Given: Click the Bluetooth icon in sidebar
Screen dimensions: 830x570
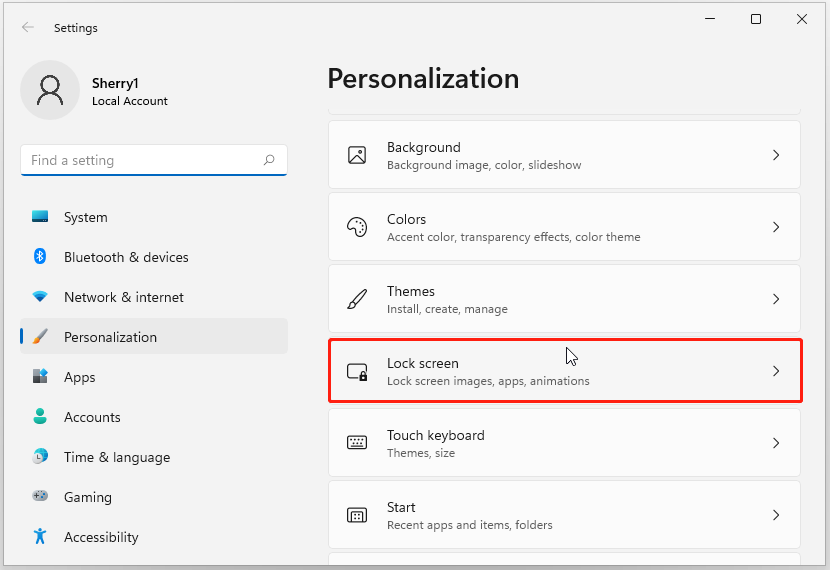Looking at the screenshot, I should point(40,257).
